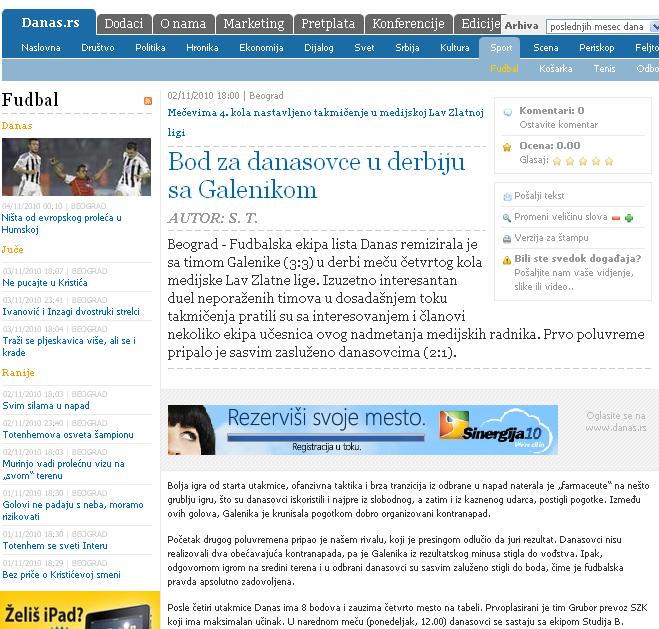Open article Traži se pljeskavica više
This screenshot has height=629, width=659.
pos(69,347)
